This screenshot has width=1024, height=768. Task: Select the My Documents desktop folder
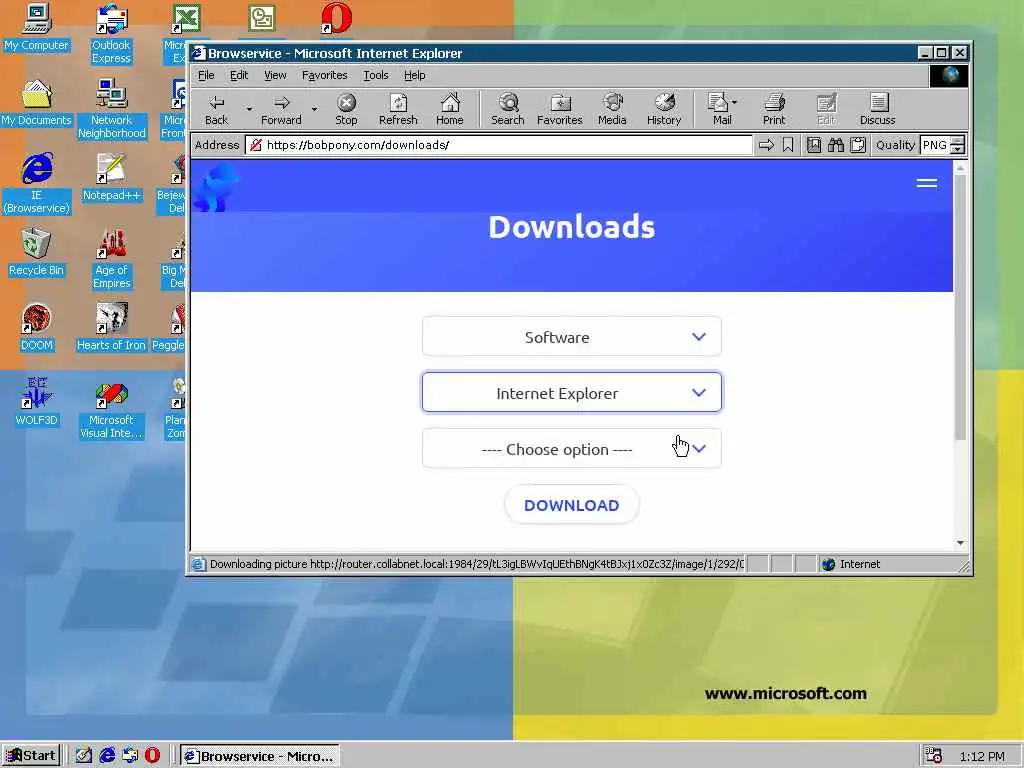pyautogui.click(x=37, y=103)
